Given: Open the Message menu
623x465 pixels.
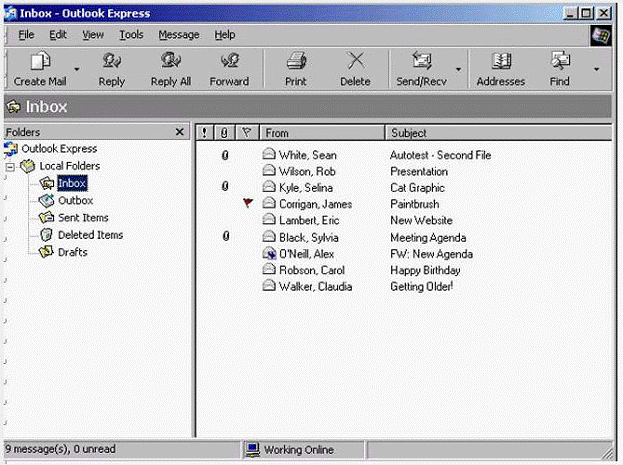Looking at the screenshot, I should 178,34.
